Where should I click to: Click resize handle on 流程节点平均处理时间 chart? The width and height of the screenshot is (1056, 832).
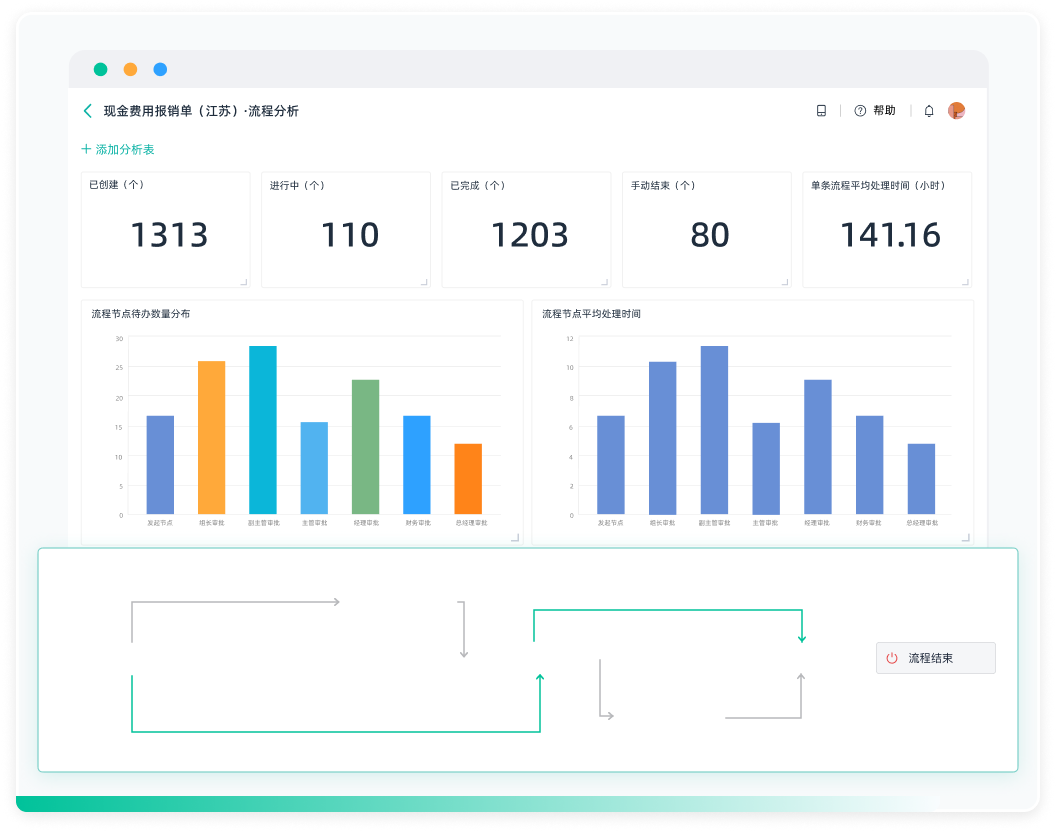click(965, 538)
